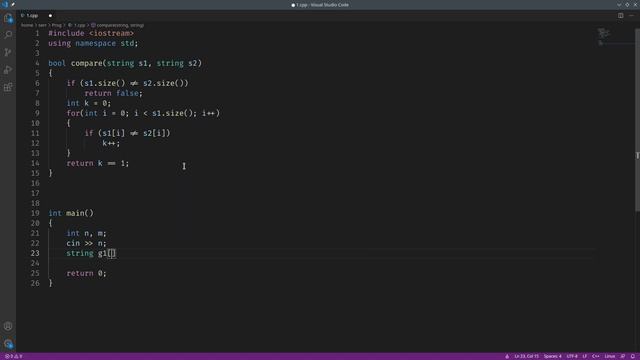Click 'if (s1[i] != s2[i])' on line 11
The height and width of the screenshot is (360, 640).
tap(127, 133)
